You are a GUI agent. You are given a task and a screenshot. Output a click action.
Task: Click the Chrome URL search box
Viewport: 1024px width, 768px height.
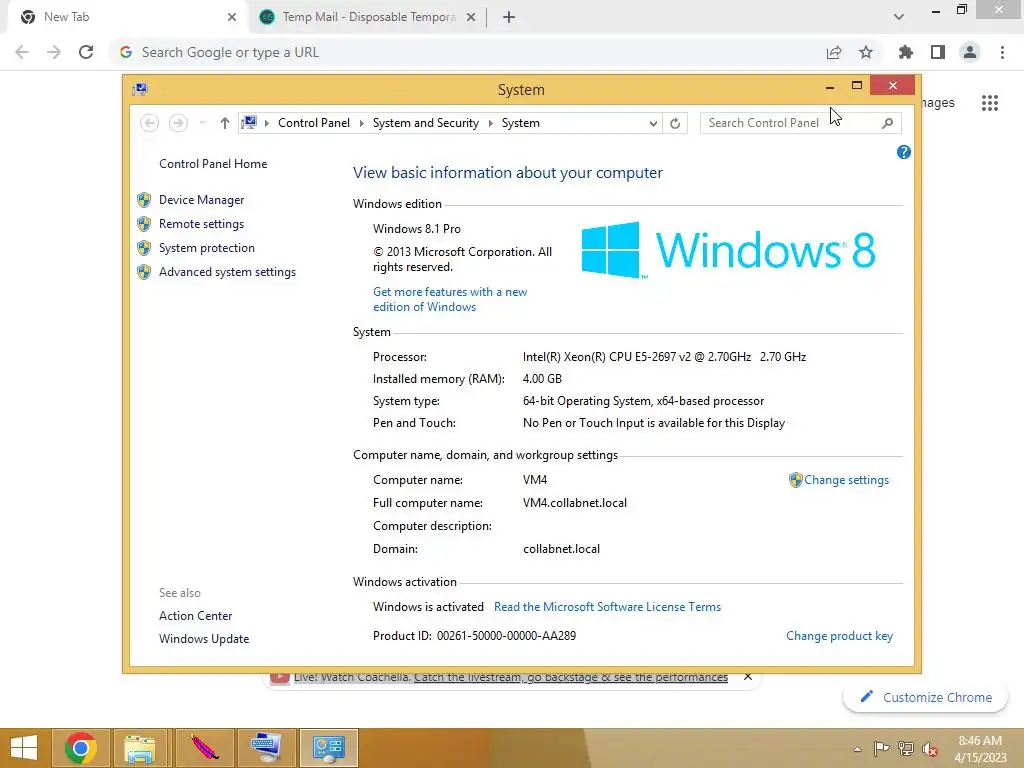tap(470, 52)
